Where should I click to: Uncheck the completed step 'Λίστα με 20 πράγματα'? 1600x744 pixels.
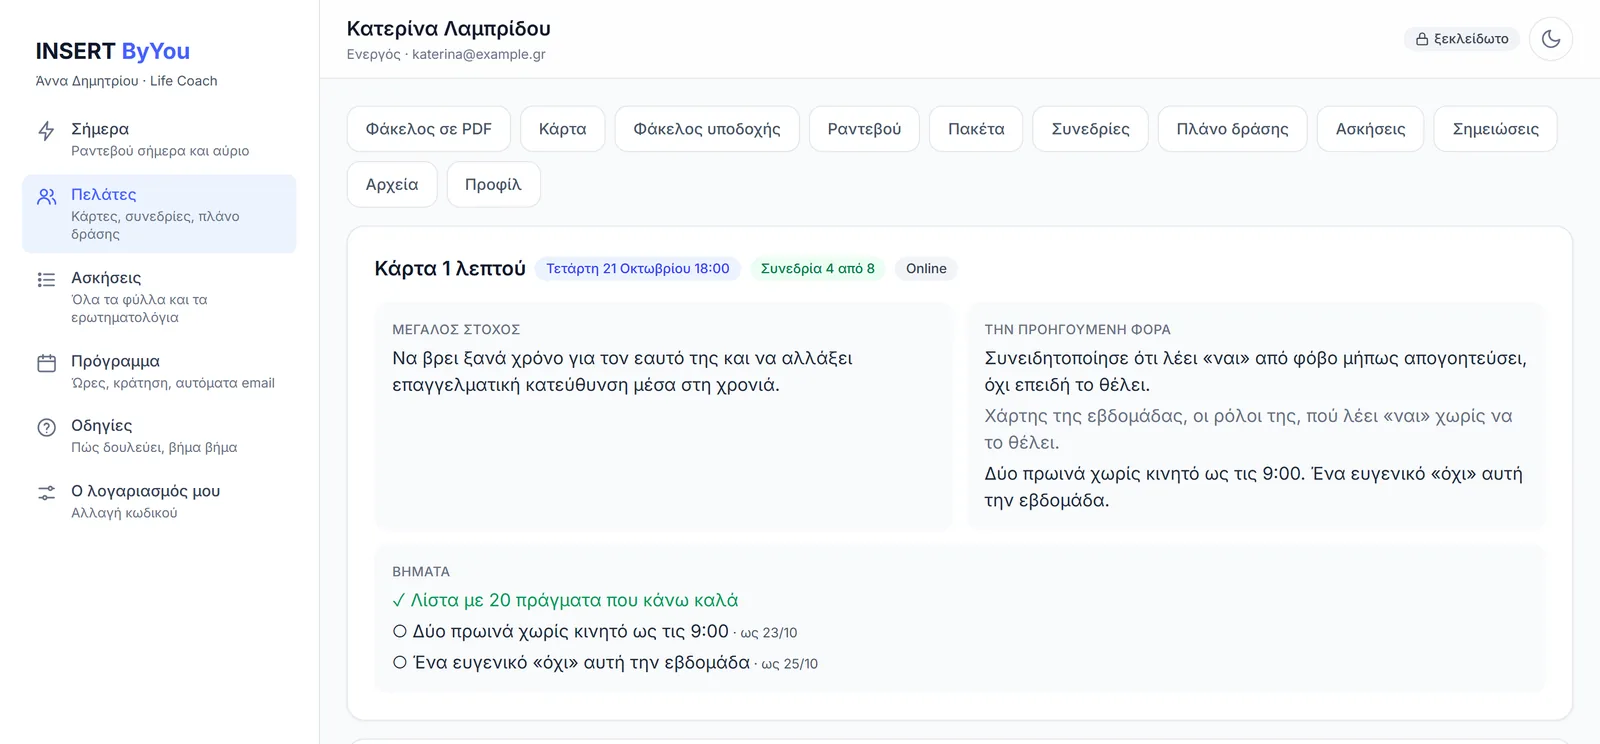coord(399,600)
